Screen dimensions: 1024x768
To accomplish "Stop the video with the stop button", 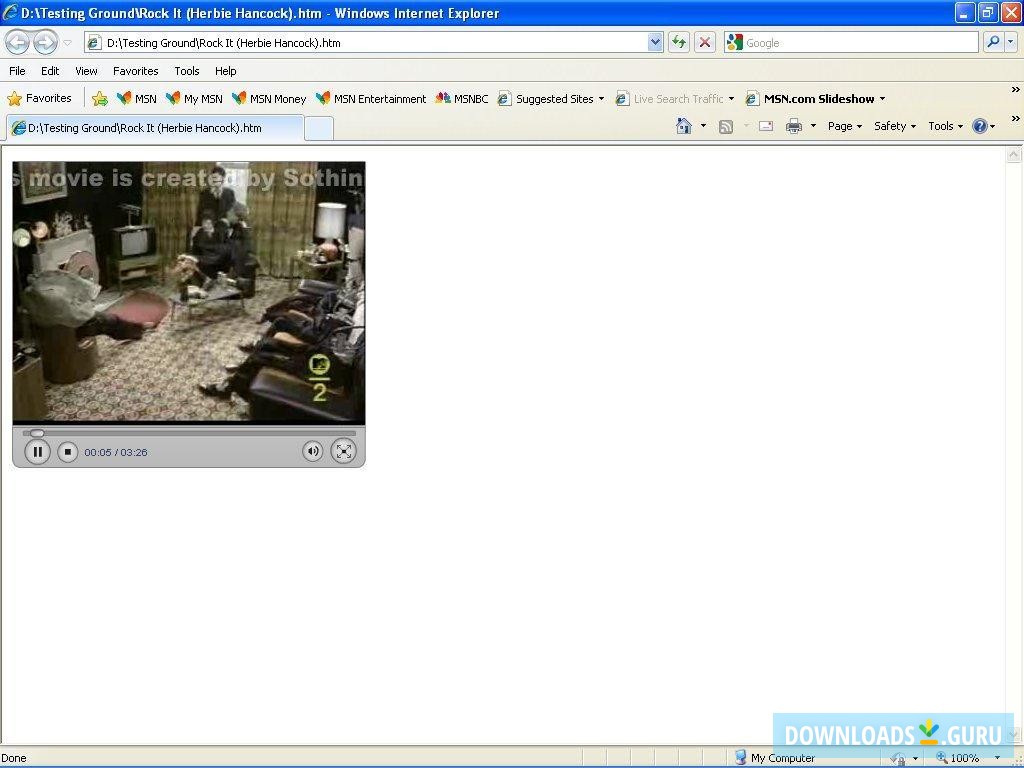I will coord(67,452).
